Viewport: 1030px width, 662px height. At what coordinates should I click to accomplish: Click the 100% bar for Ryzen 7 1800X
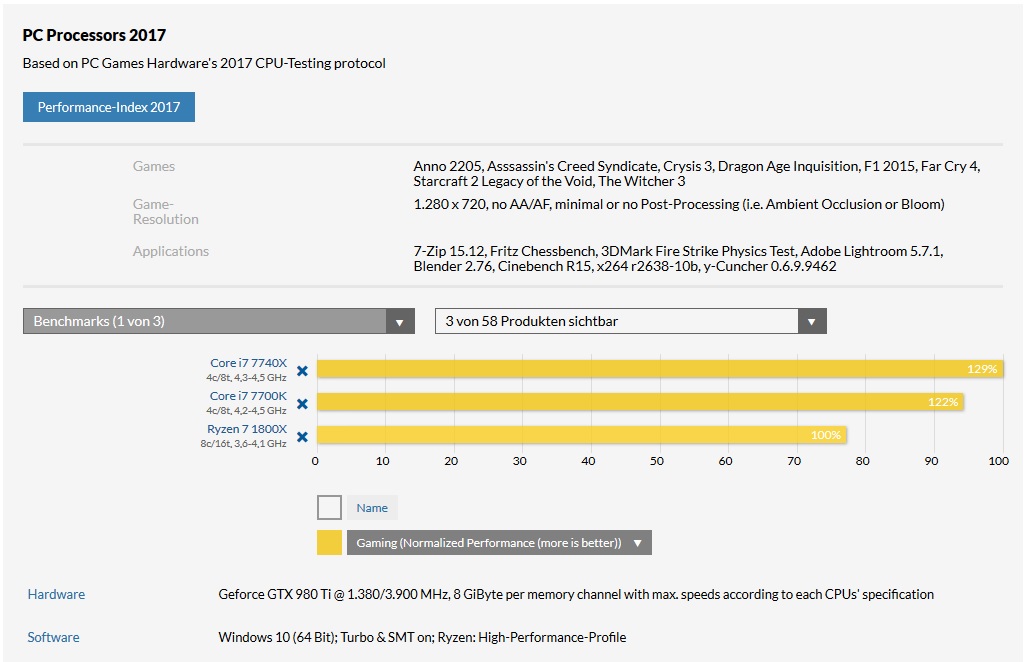coord(582,435)
